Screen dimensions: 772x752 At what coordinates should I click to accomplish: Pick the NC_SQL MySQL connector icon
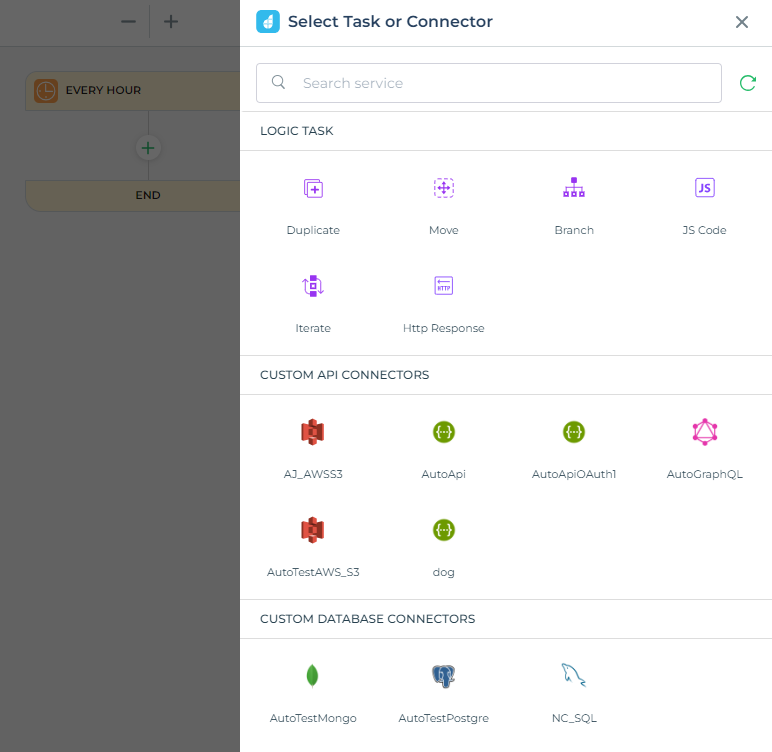pyautogui.click(x=574, y=675)
